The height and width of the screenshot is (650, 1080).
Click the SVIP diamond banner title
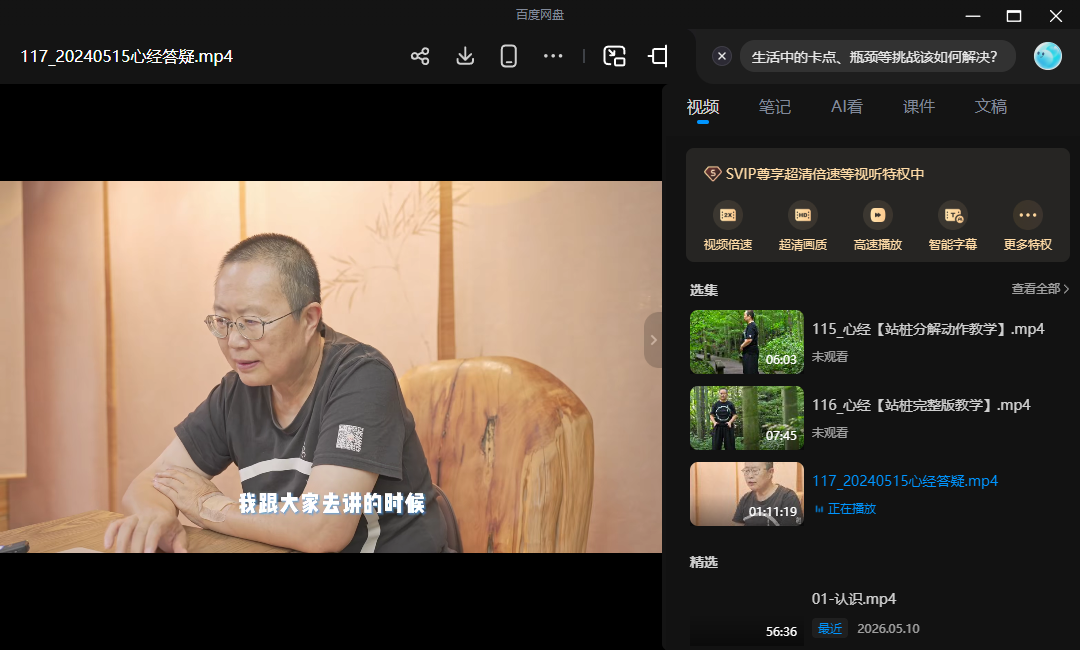click(x=814, y=174)
